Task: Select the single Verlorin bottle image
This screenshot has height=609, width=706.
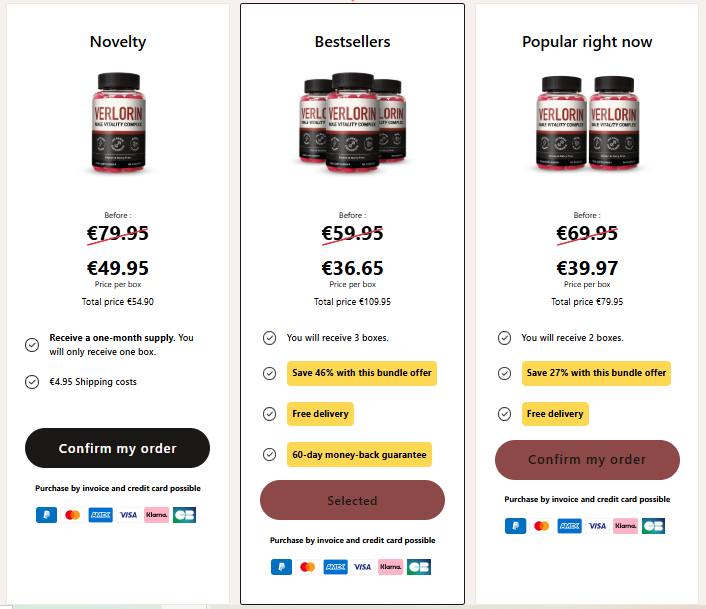Action: tap(118, 123)
